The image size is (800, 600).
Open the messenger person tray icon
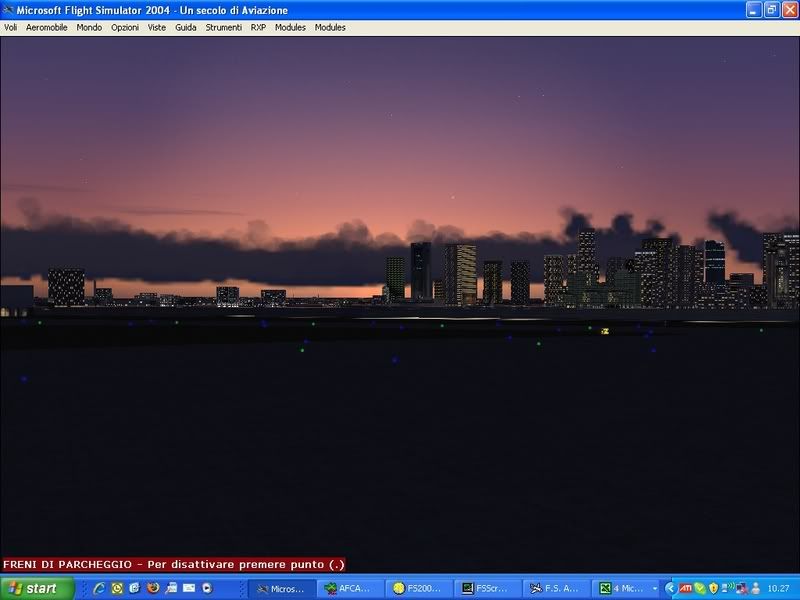coord(756,589)
